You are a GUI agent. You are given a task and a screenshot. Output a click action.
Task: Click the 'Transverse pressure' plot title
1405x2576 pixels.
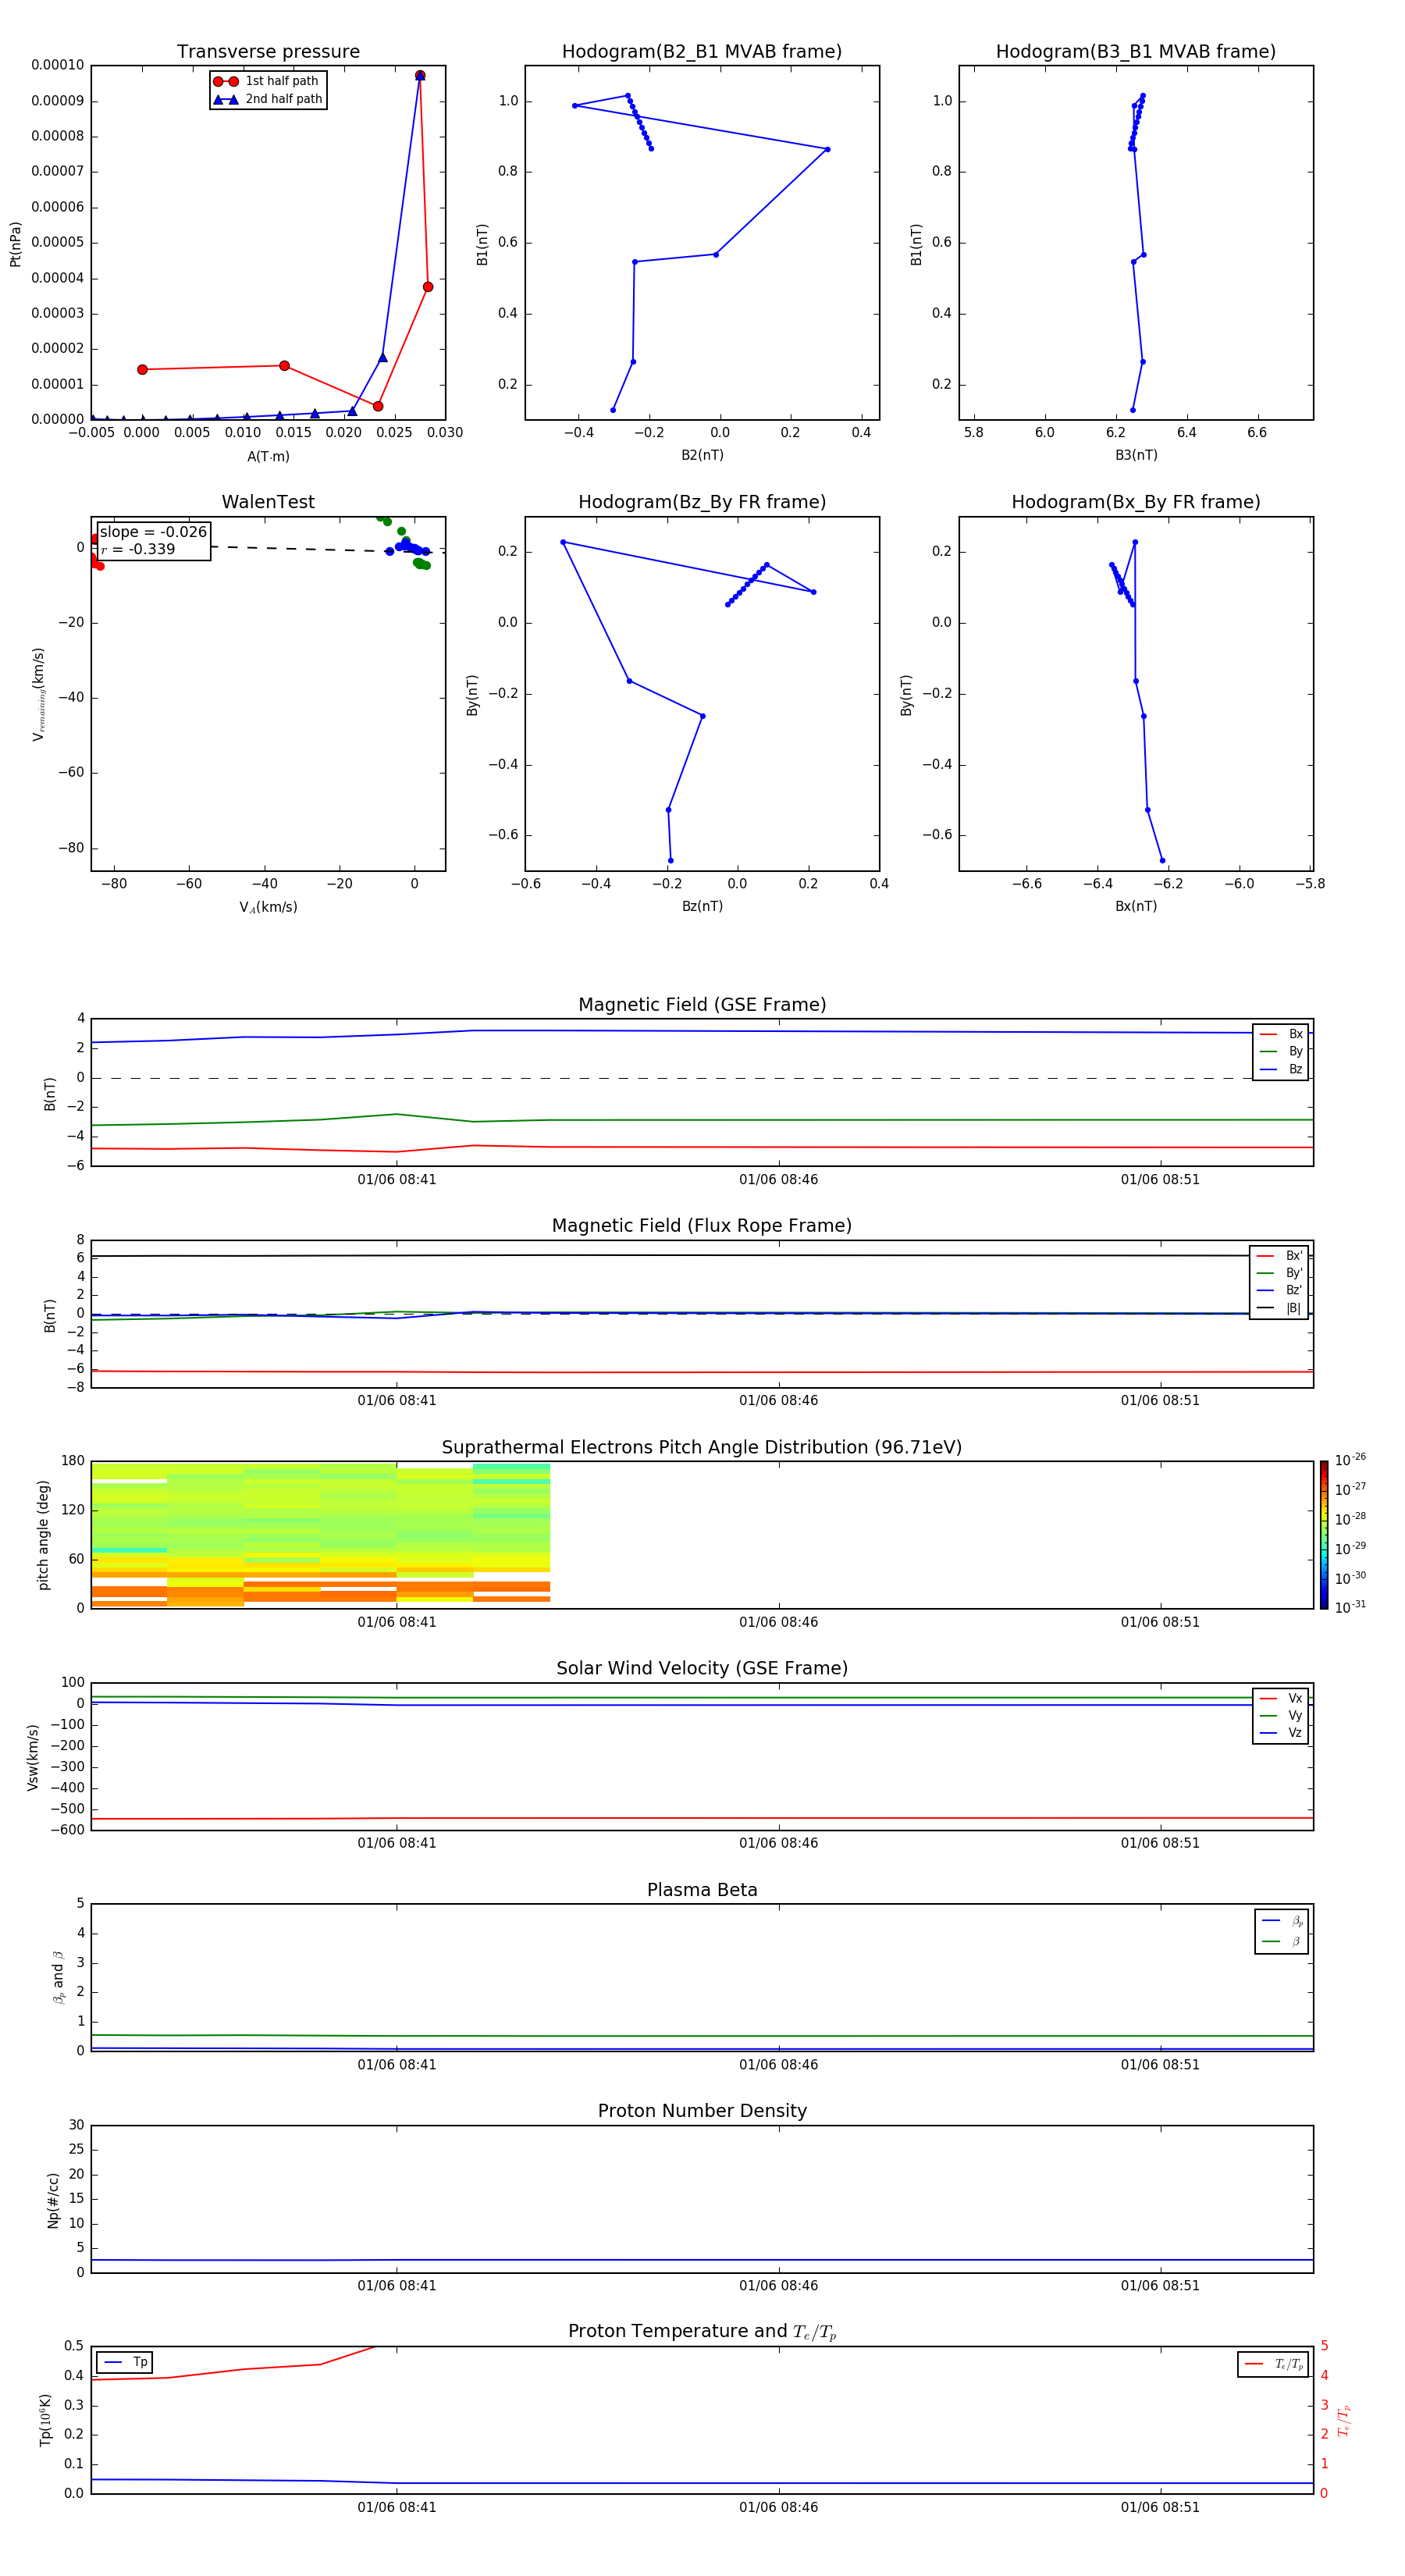[x=268, y=51]
